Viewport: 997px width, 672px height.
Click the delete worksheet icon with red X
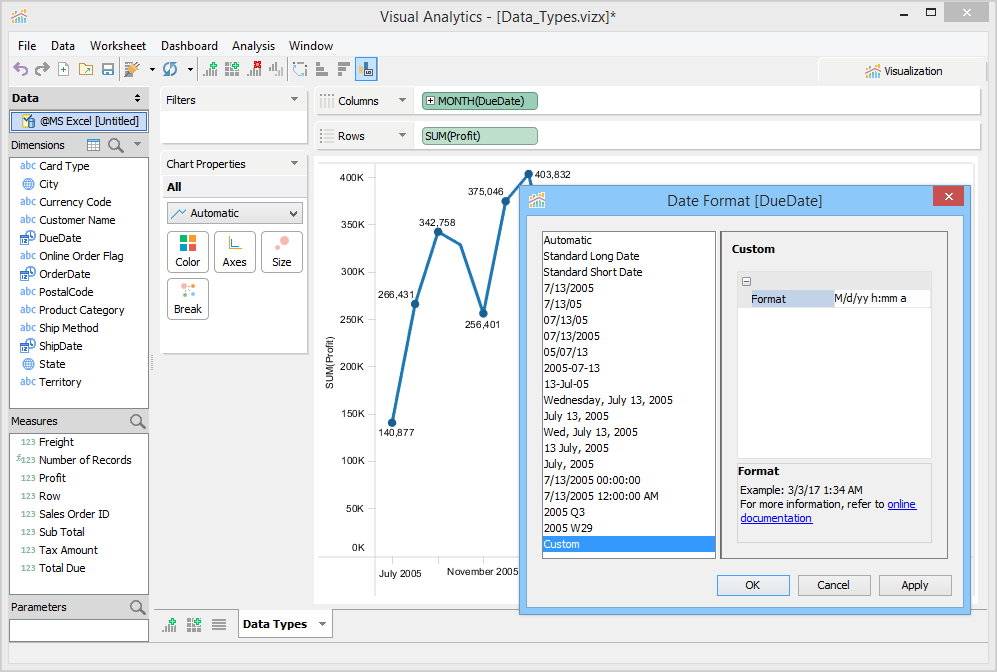click(x=254, y=69)
